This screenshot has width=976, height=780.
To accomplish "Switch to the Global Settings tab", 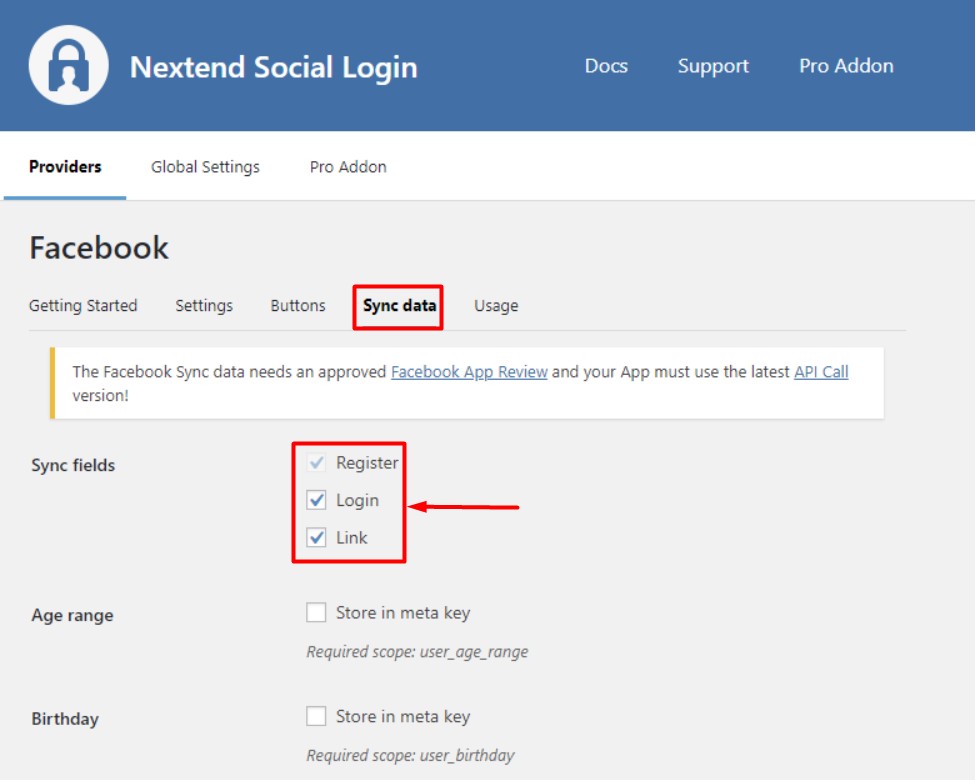I will [x=205, y=167].
